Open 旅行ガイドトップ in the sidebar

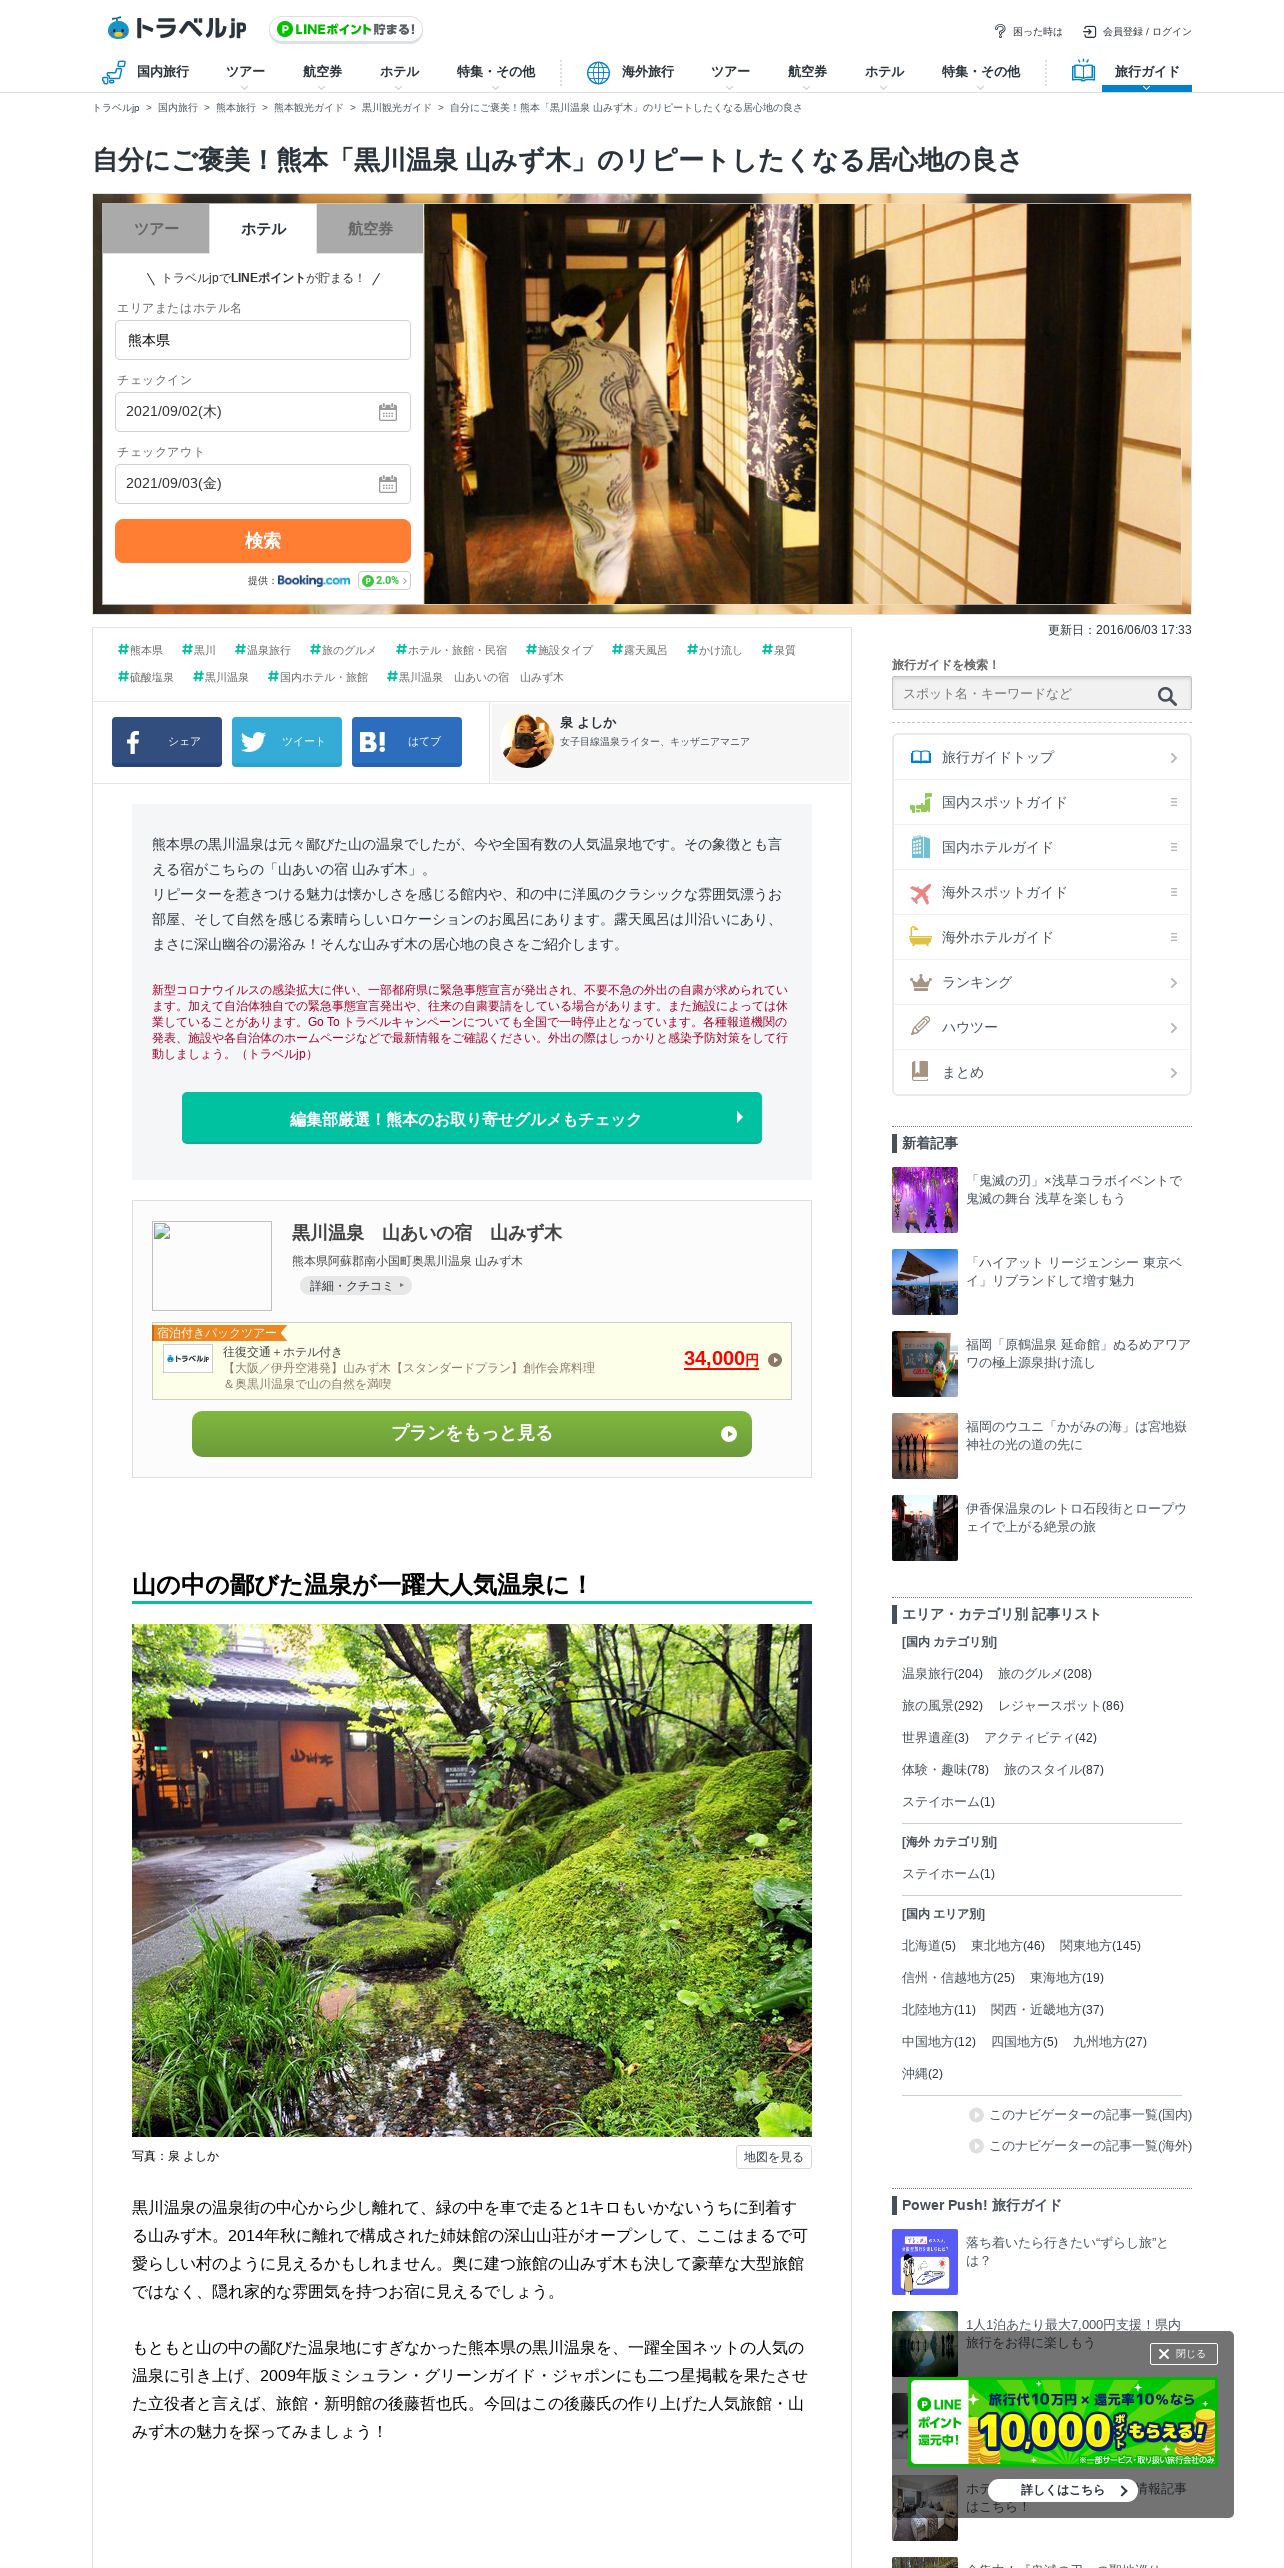click(1041, 757)
